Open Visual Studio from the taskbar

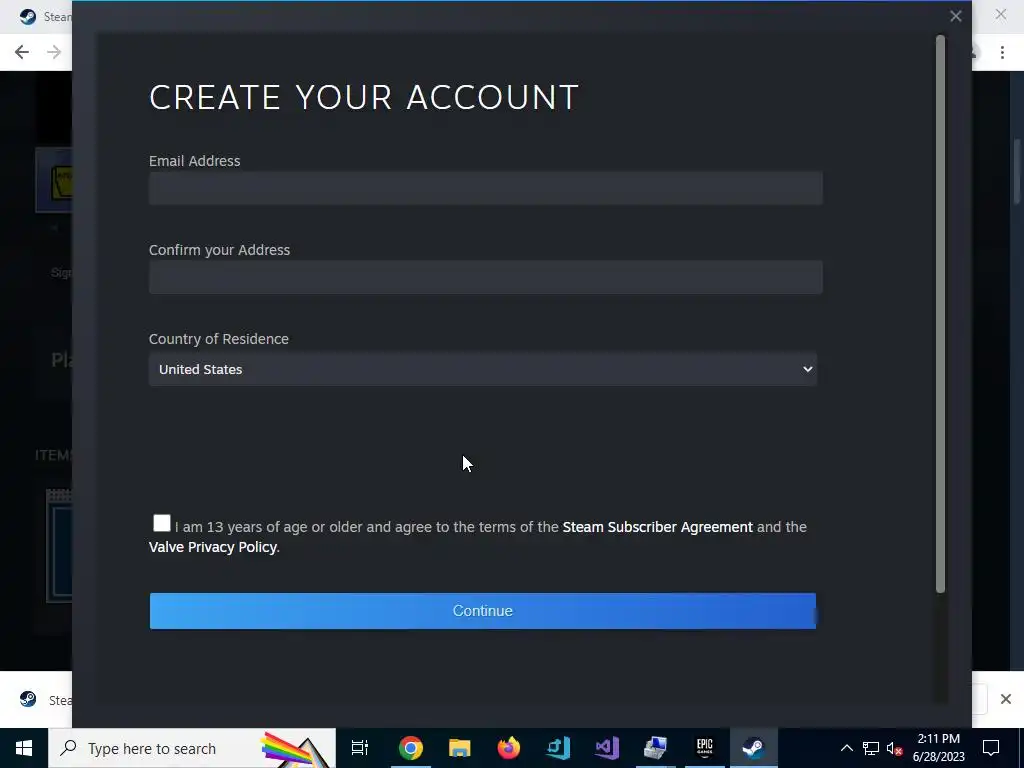(607, 748)
